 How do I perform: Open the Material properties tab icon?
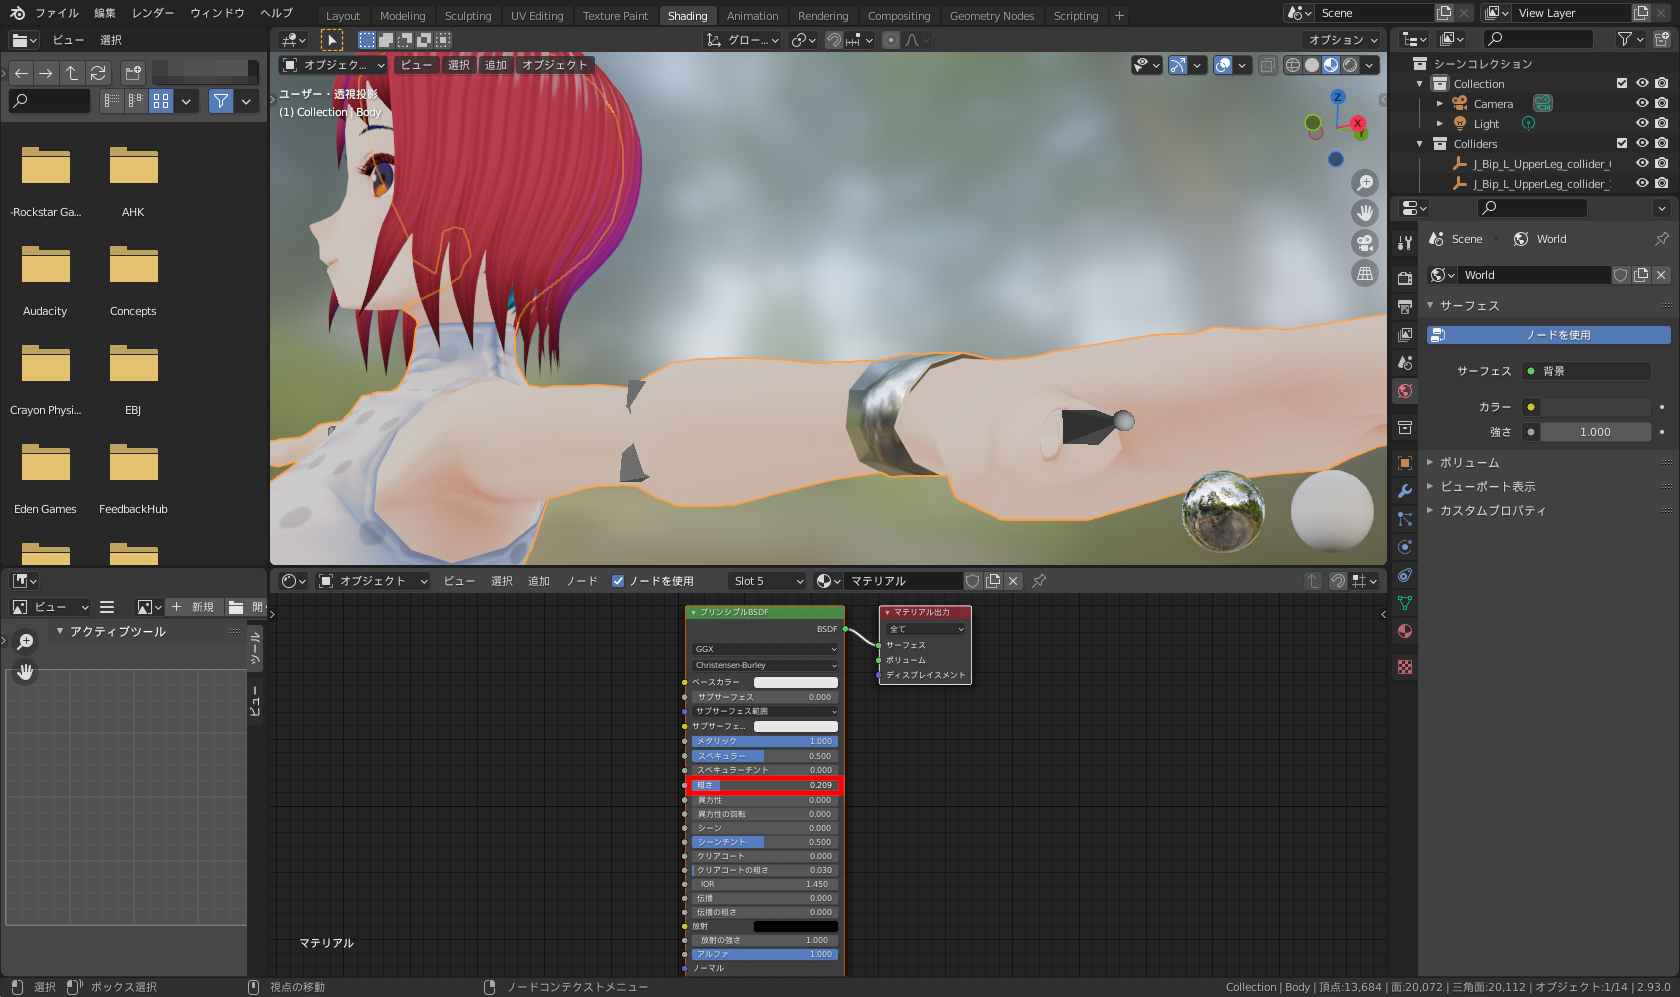point(1405,631)
